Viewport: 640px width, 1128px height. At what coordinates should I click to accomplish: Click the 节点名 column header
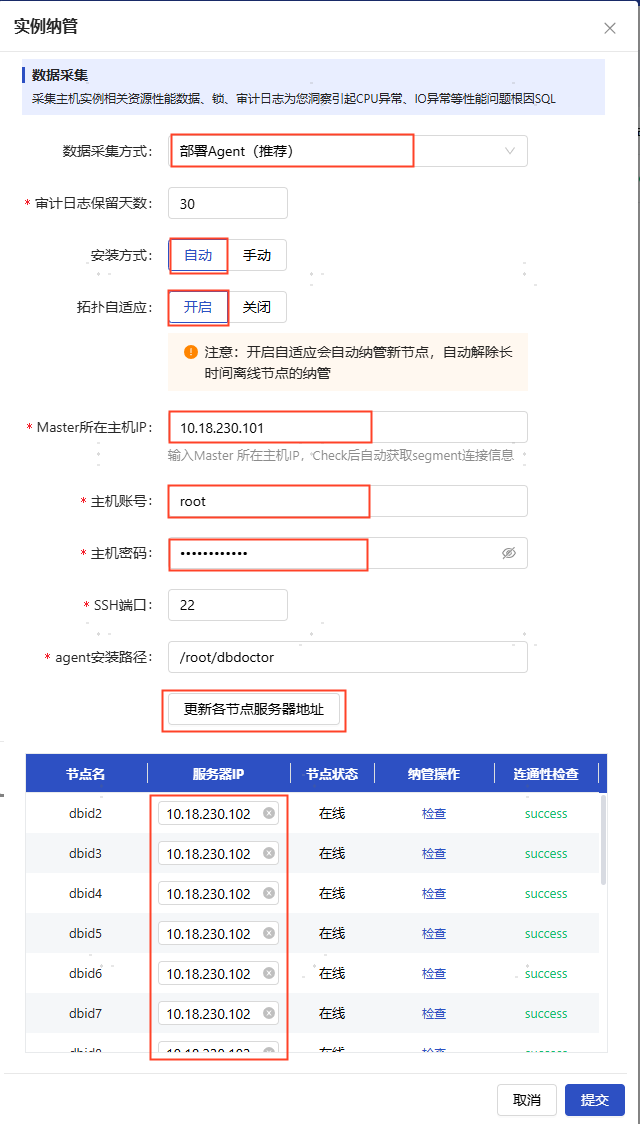(x=86, y=774)
